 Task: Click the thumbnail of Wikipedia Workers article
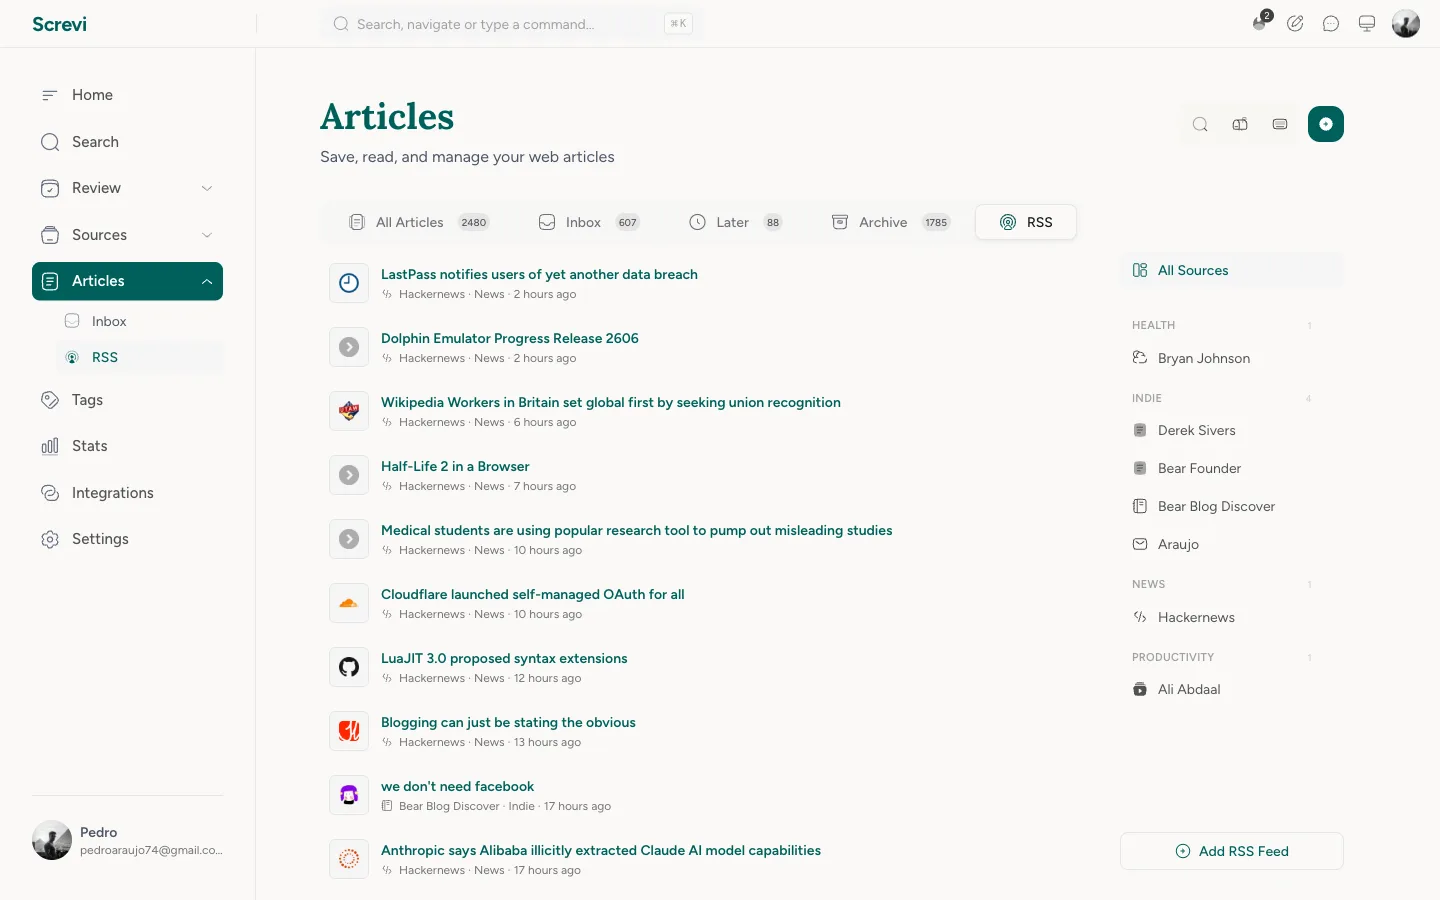pyautogui.click(x=349, y=411)
